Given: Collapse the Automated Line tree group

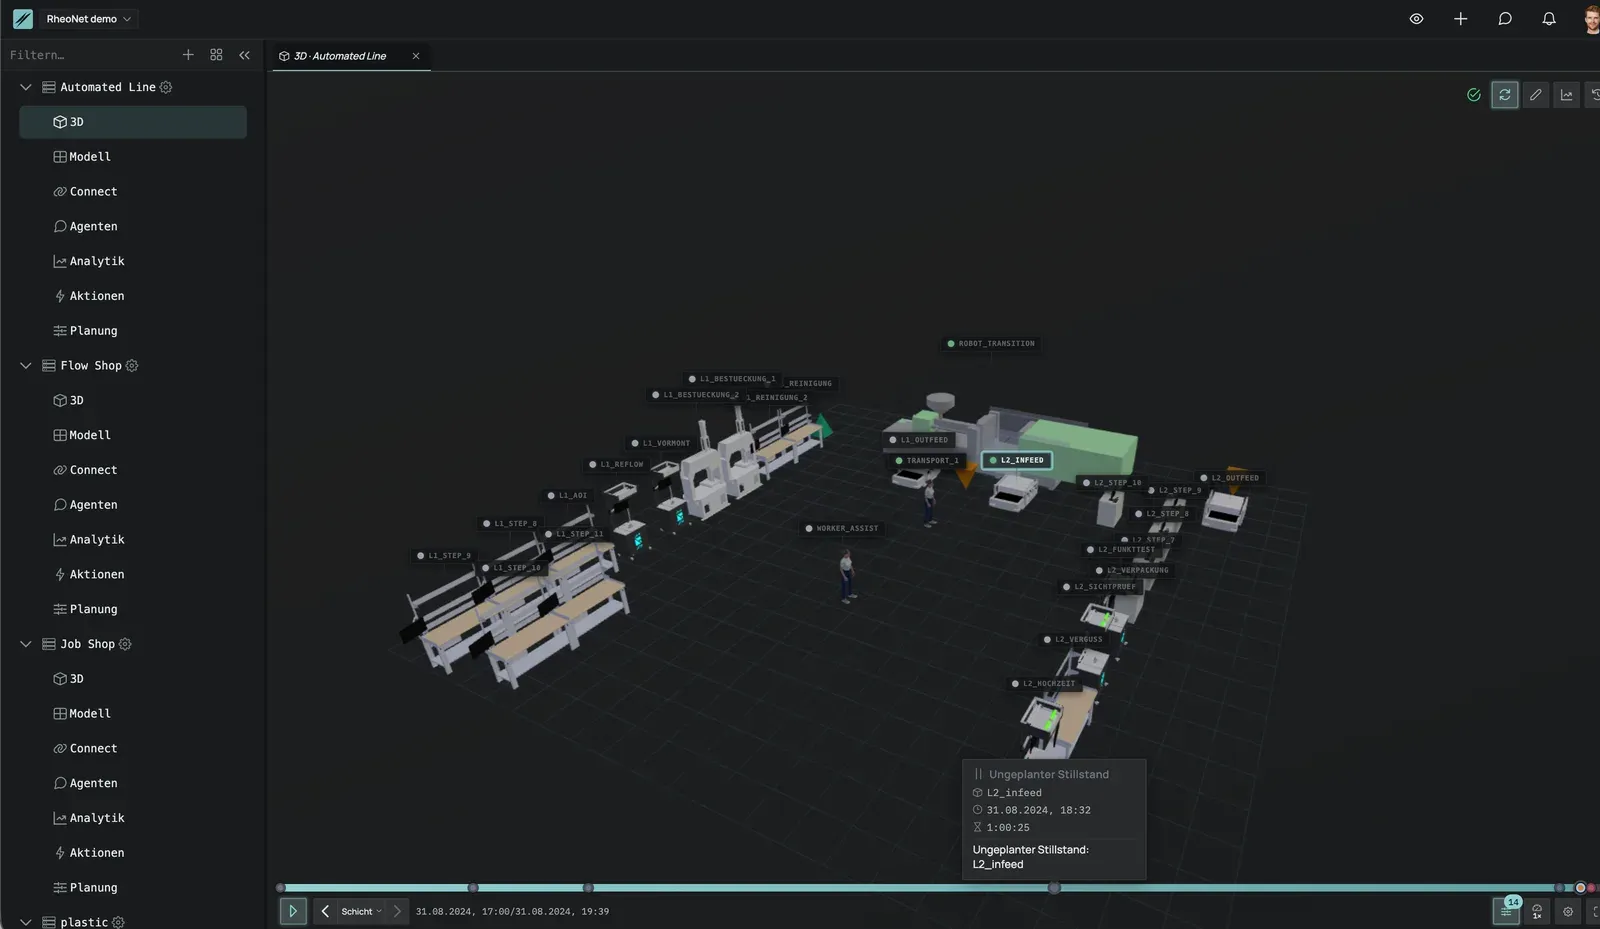Looking at the screenshot, I should pyautogui.click(x=26, y=87).
